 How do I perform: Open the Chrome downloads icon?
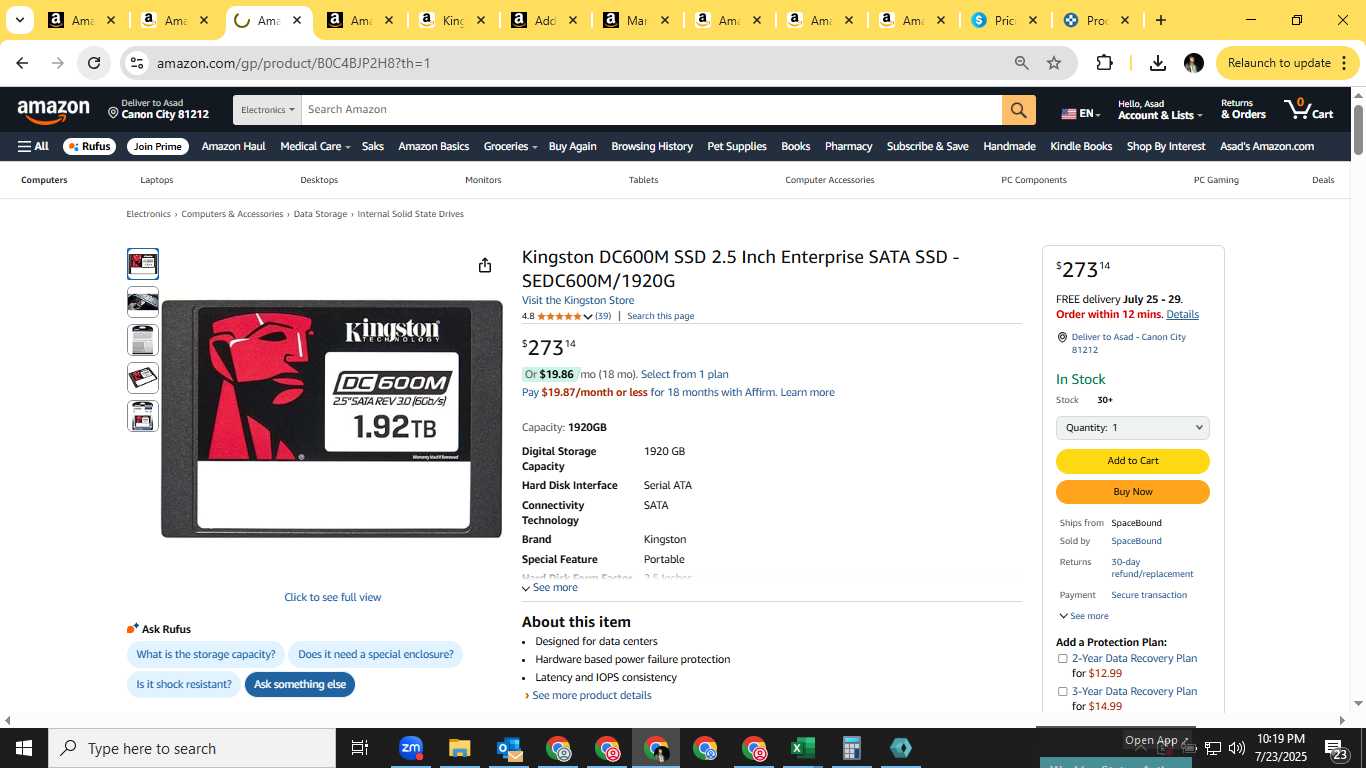1157,63
